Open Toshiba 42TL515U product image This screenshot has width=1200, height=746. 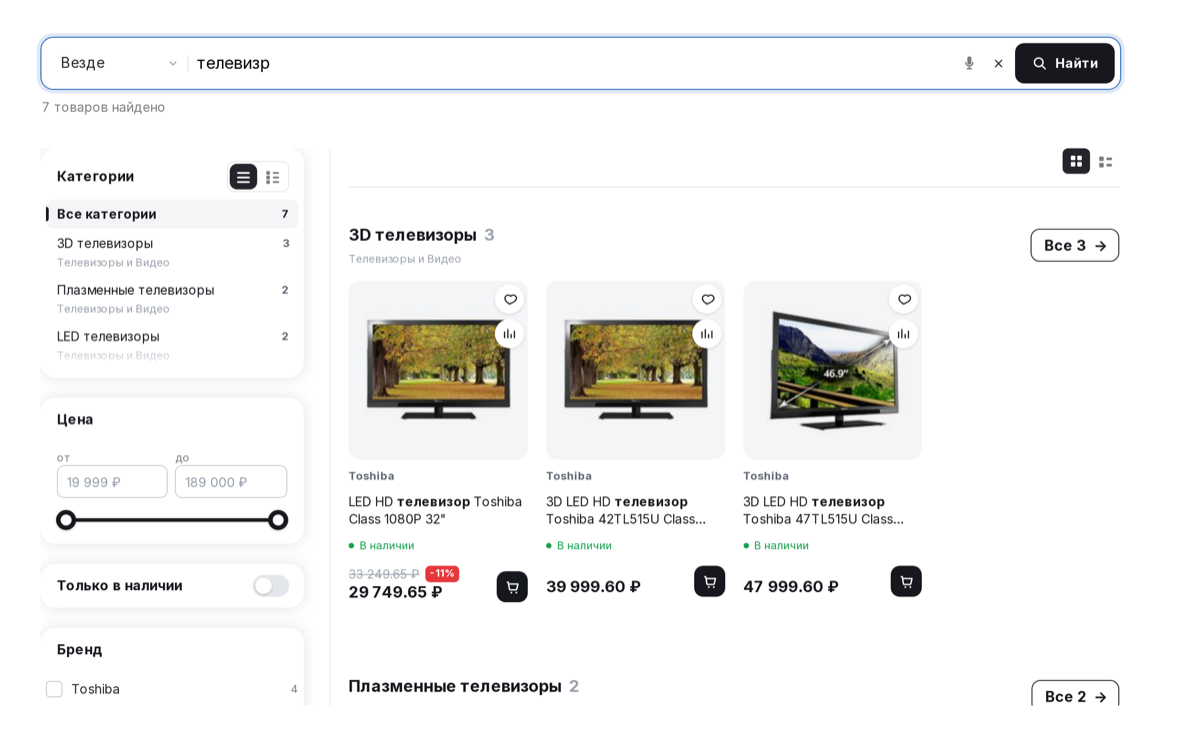coord(635,370)
